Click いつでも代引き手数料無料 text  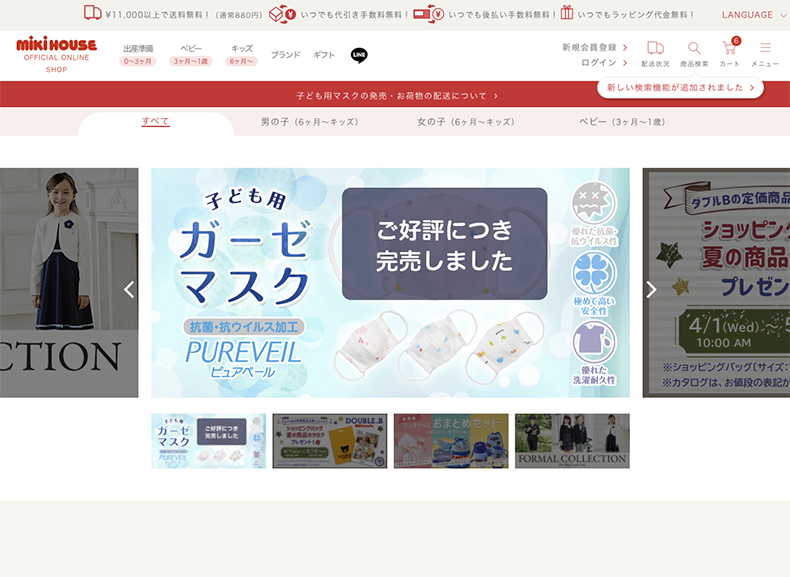click(x=354, y=15)
